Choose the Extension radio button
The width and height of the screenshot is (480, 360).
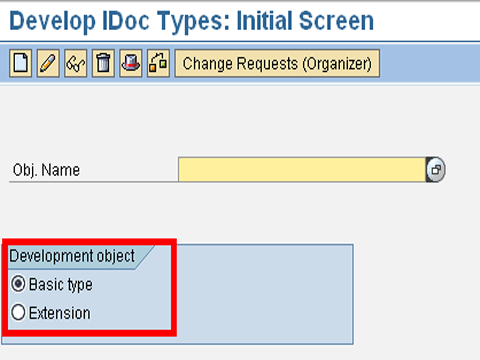18,313
